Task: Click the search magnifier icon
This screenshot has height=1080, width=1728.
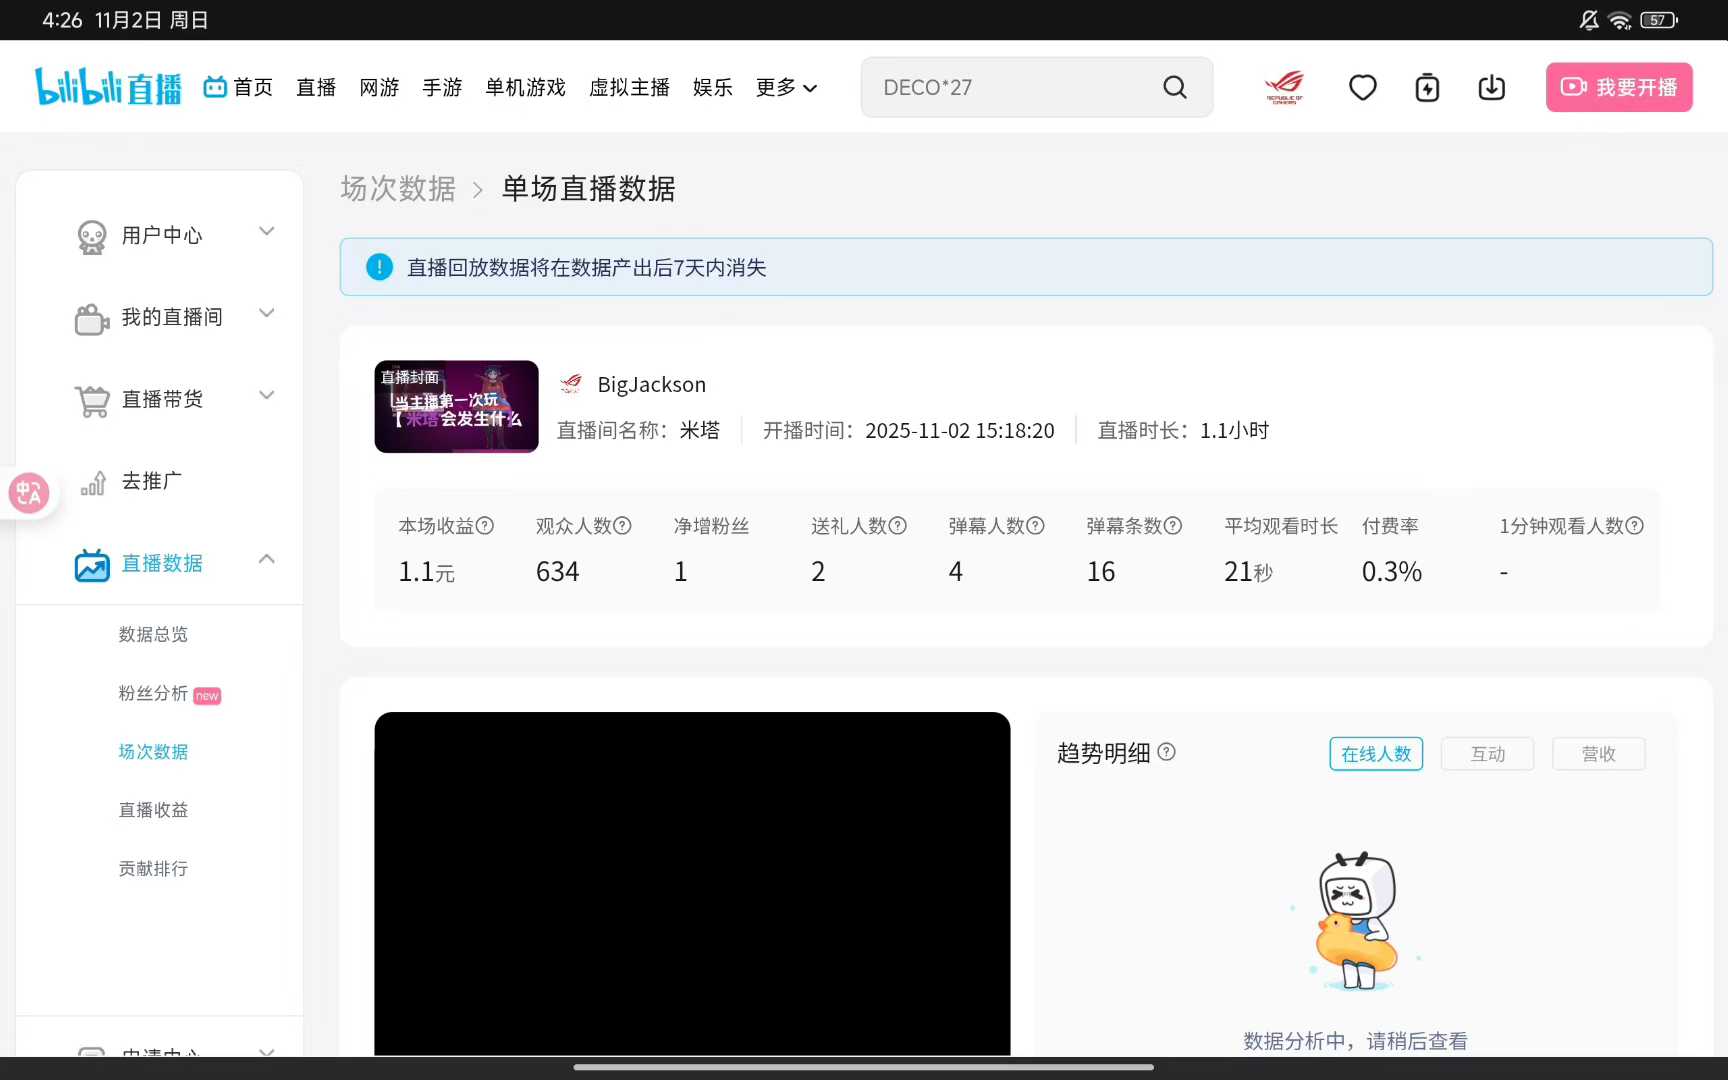Action: (x=1175, y=88)
